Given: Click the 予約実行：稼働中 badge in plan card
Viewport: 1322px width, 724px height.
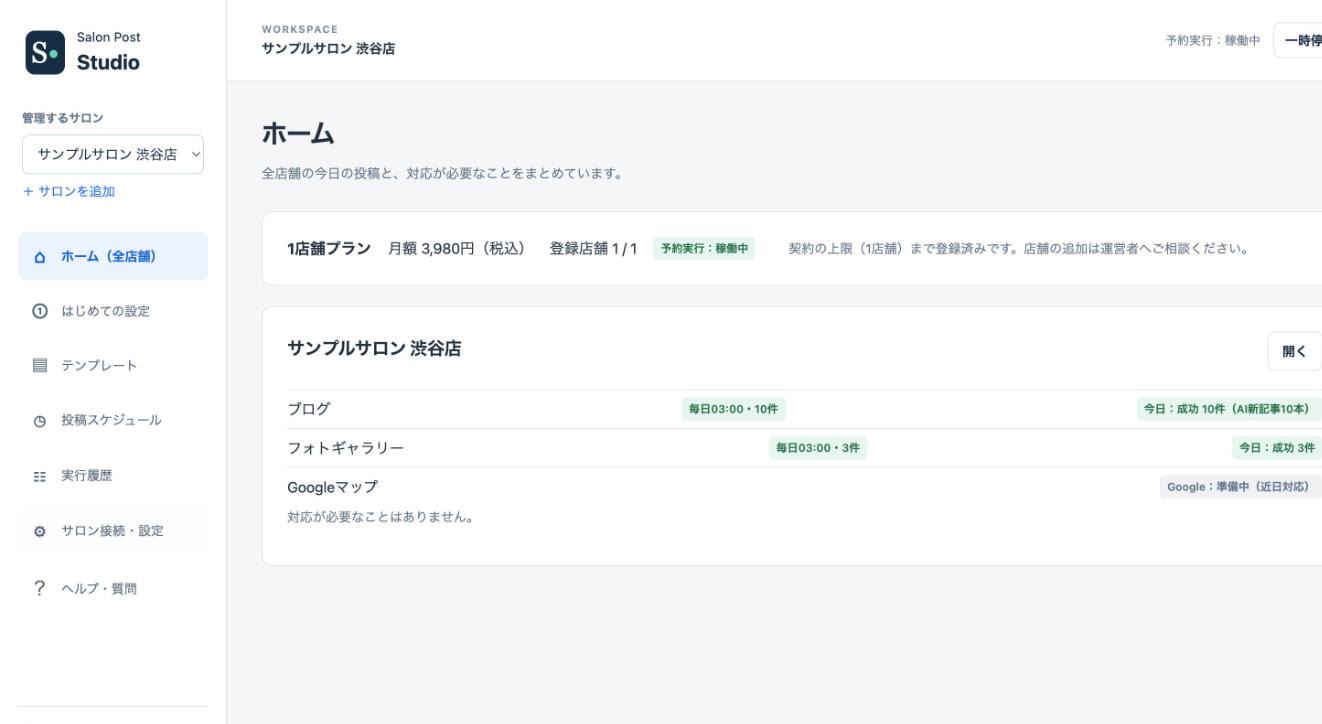Looking at the screenshot, I should pos(704,248).
